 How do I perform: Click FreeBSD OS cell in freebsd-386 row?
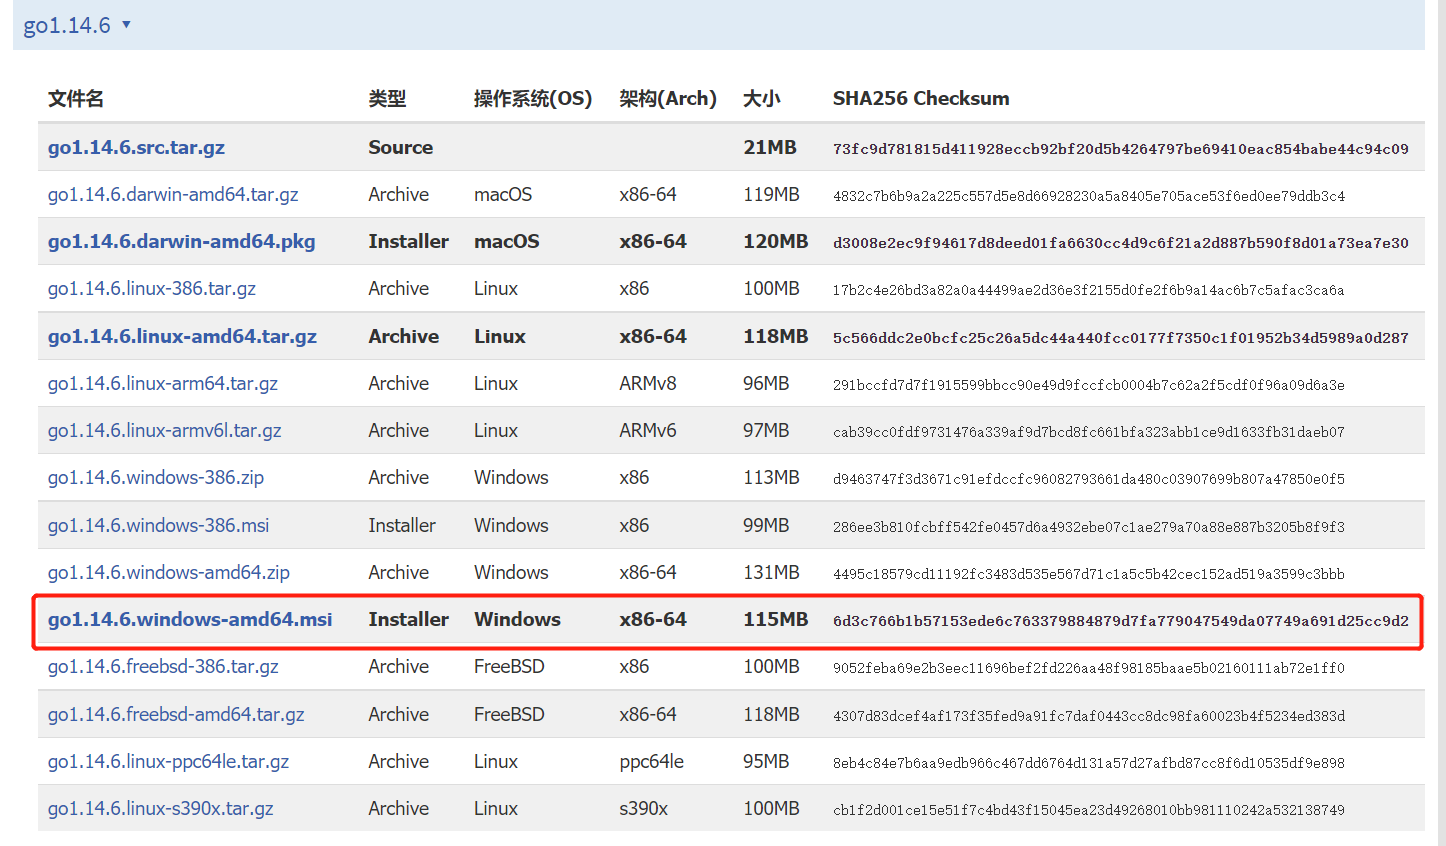509,666
